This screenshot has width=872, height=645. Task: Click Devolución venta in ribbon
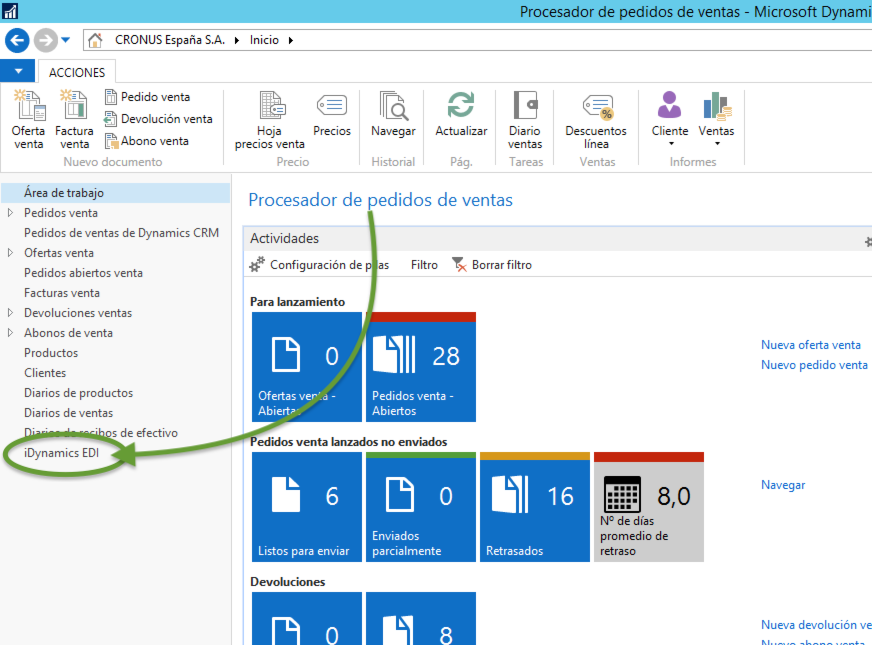[x=158, y=119]
